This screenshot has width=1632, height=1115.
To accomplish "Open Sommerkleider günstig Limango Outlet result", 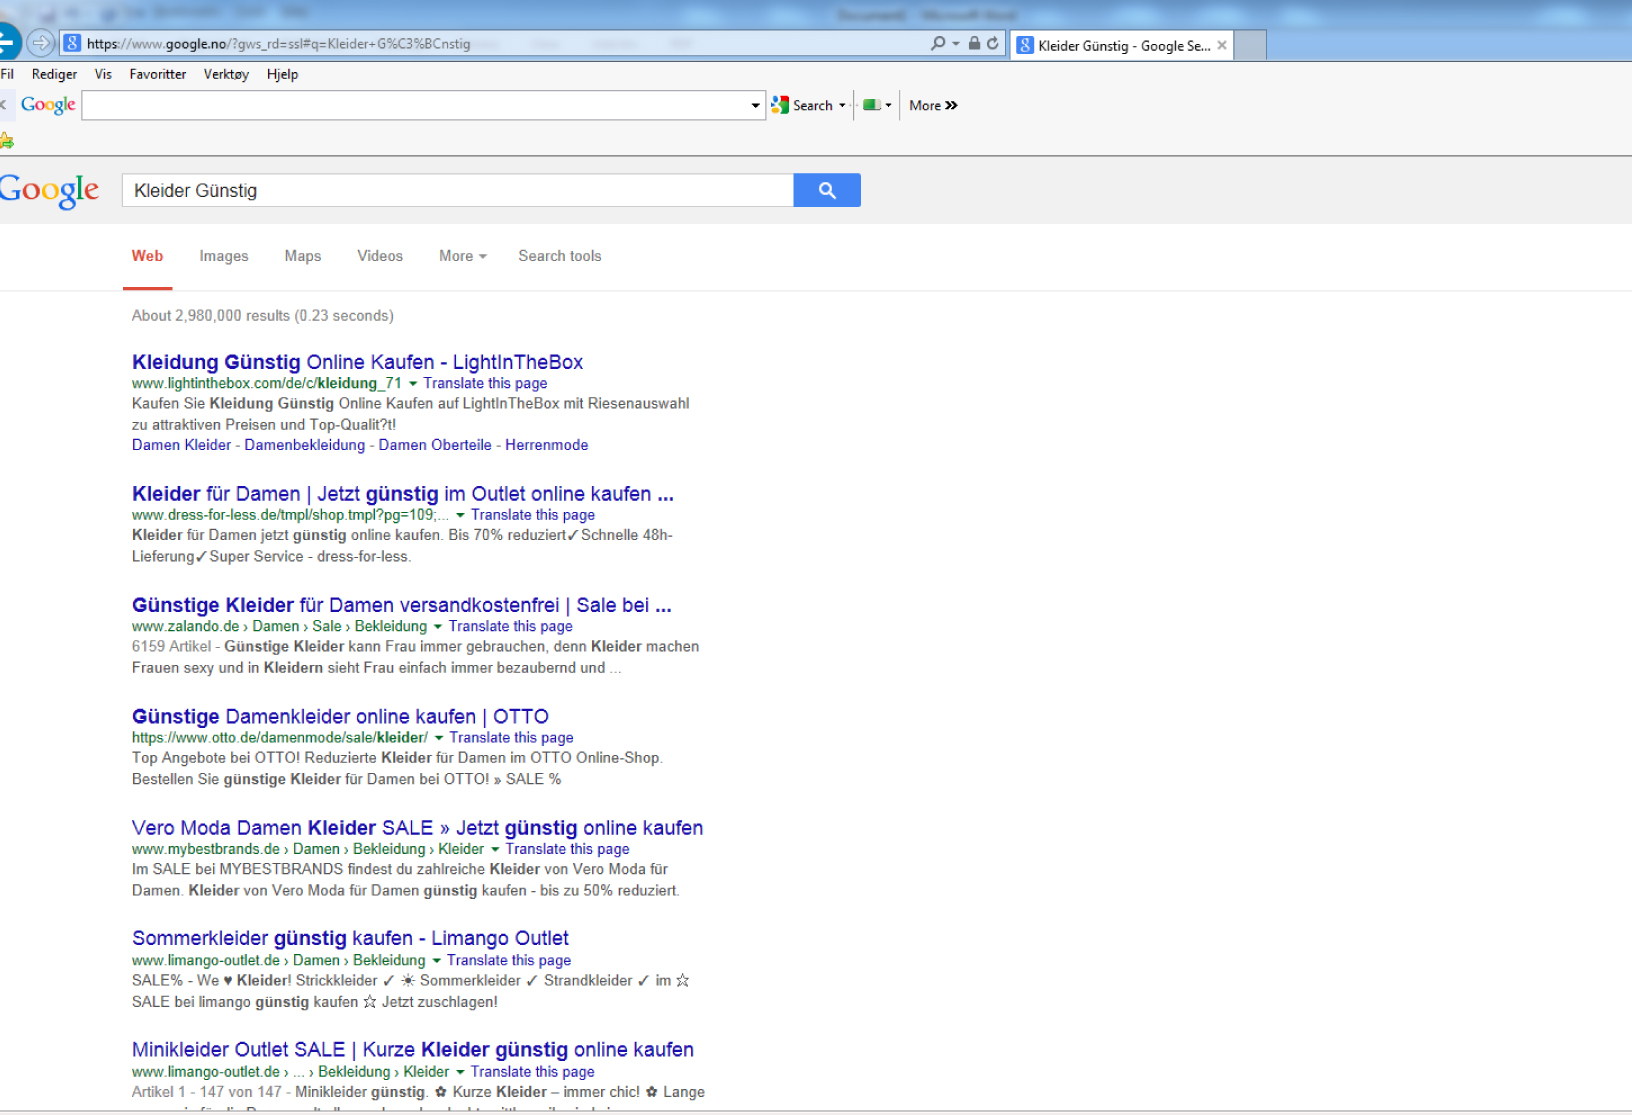I will click(350, 938).
